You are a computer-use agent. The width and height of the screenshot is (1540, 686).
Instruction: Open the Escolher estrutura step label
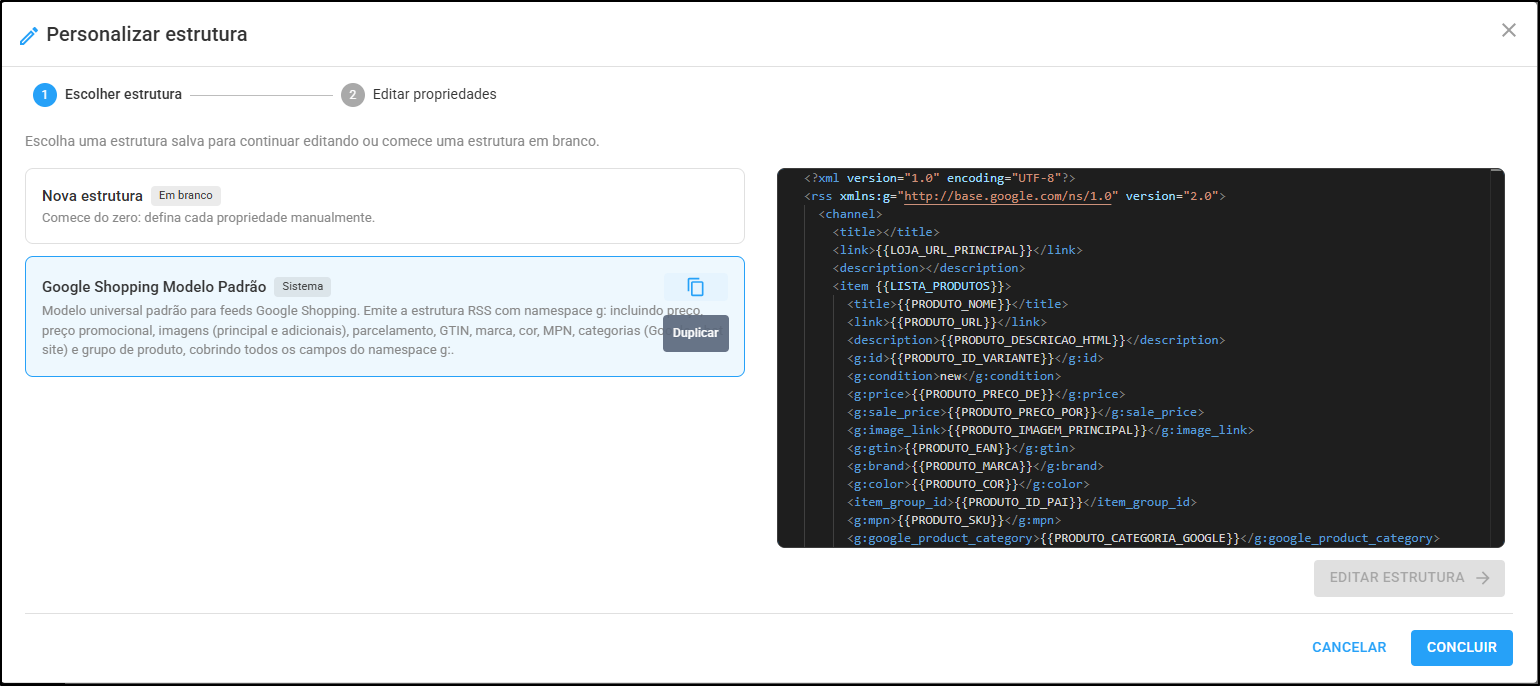123,94
